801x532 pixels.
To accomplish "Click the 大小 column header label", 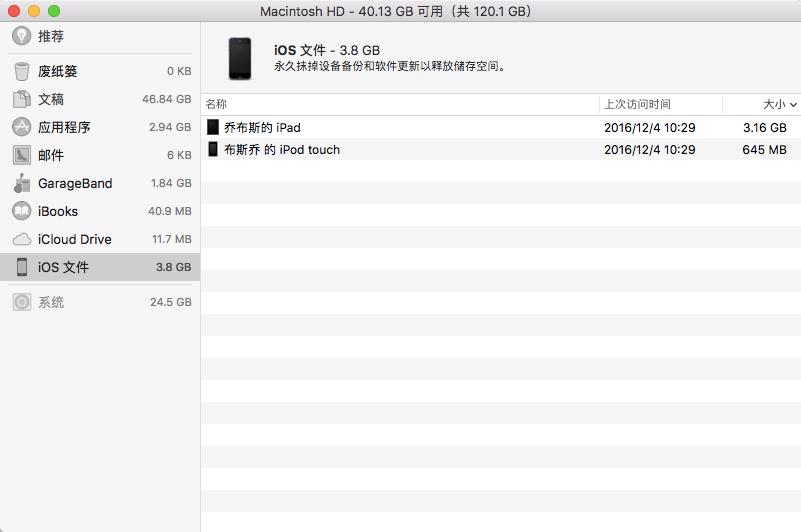I will tap(774, 104).
